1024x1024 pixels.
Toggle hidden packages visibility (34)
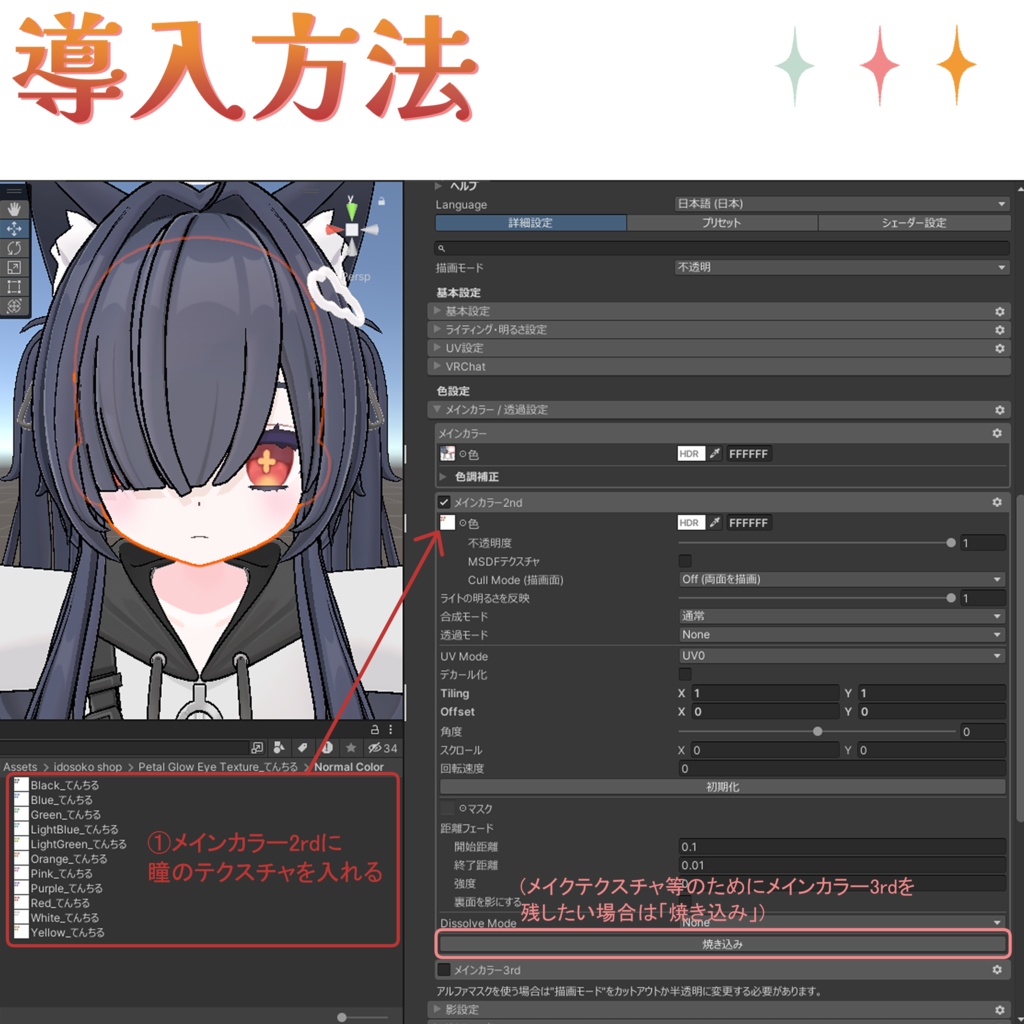pyautogui.click(x=383, y=748)
